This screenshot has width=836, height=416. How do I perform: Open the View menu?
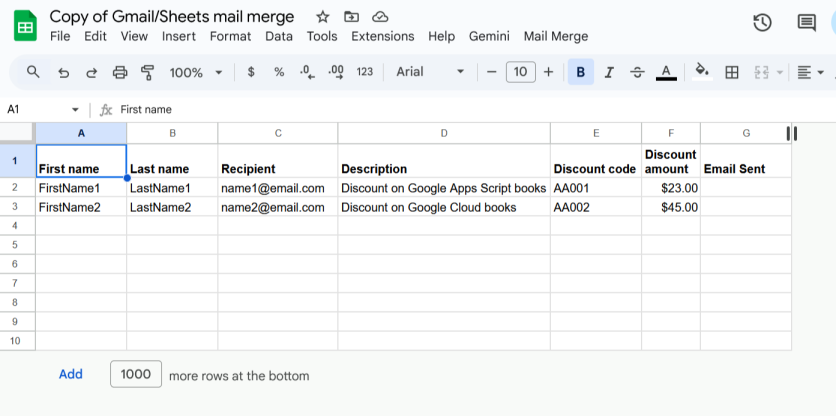(x=134, y=36)
